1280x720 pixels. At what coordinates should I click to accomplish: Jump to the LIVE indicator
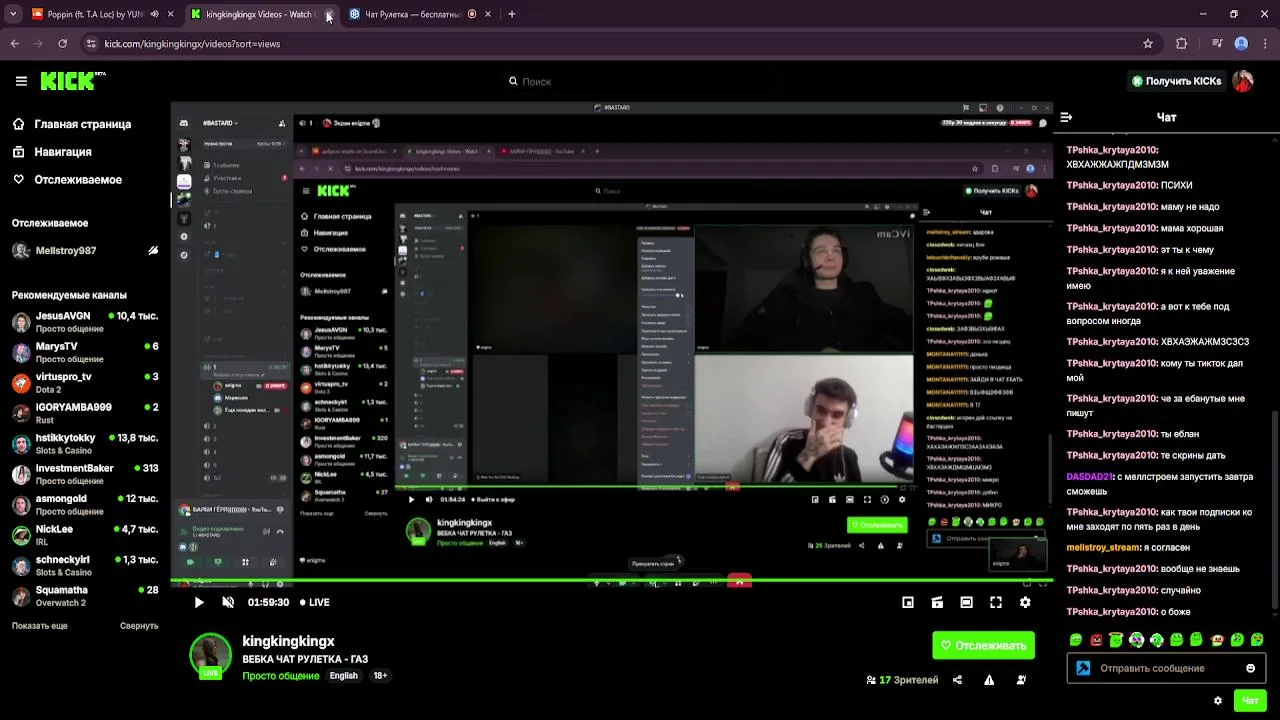tap(315, 602)
